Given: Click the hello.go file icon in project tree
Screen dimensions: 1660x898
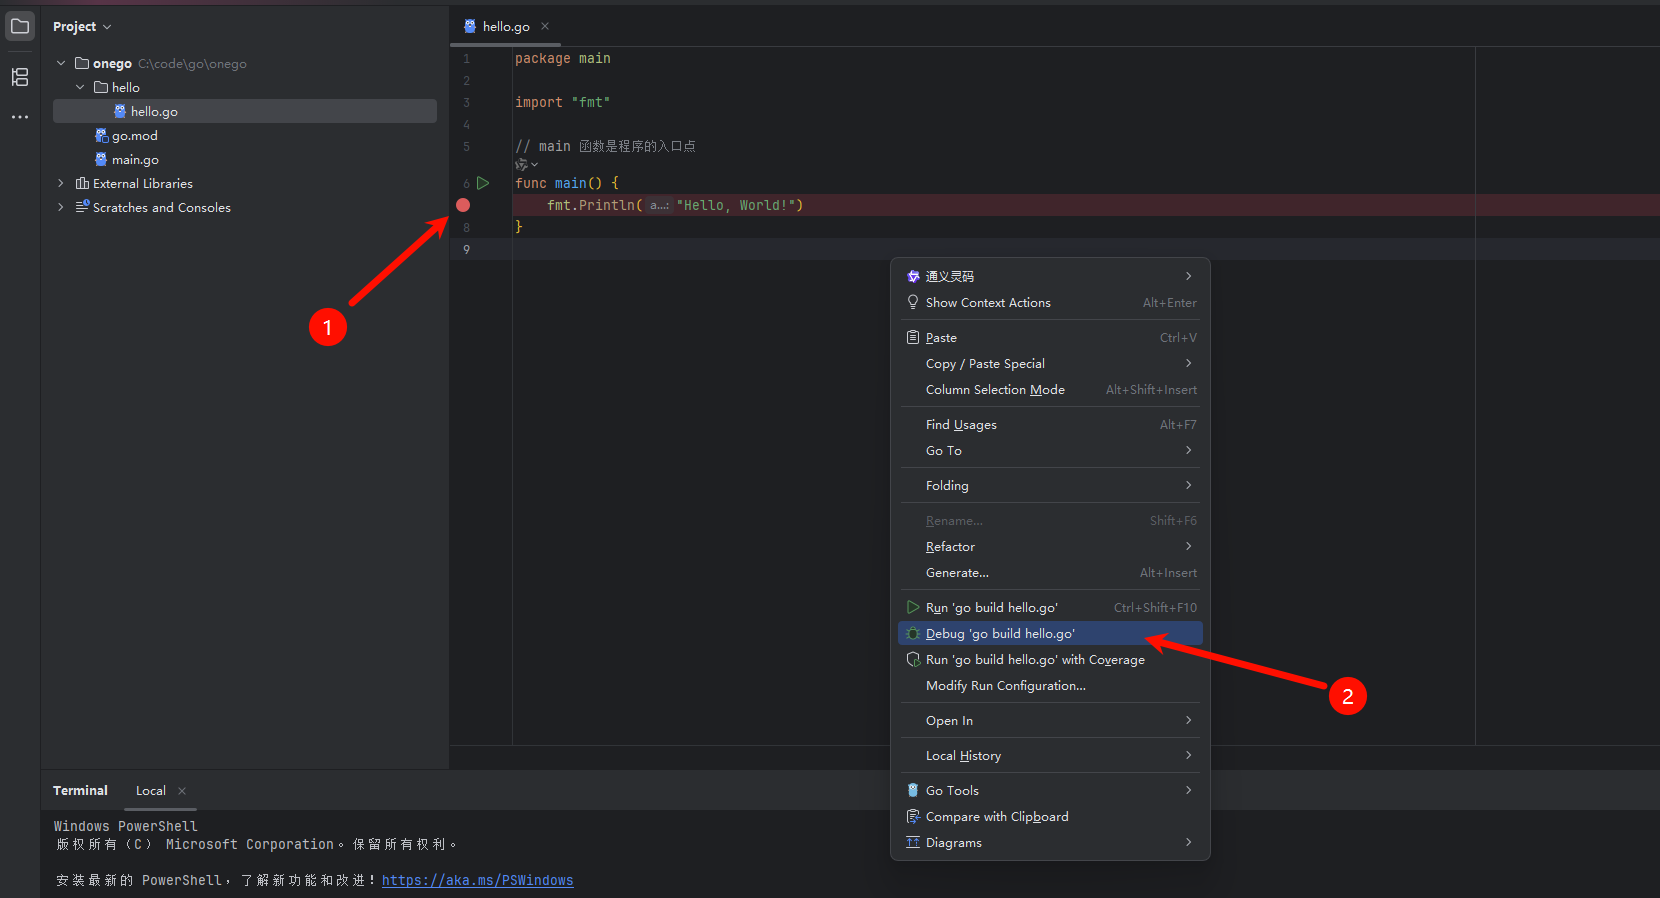Looking at the screenshot, I should point(120,112).
